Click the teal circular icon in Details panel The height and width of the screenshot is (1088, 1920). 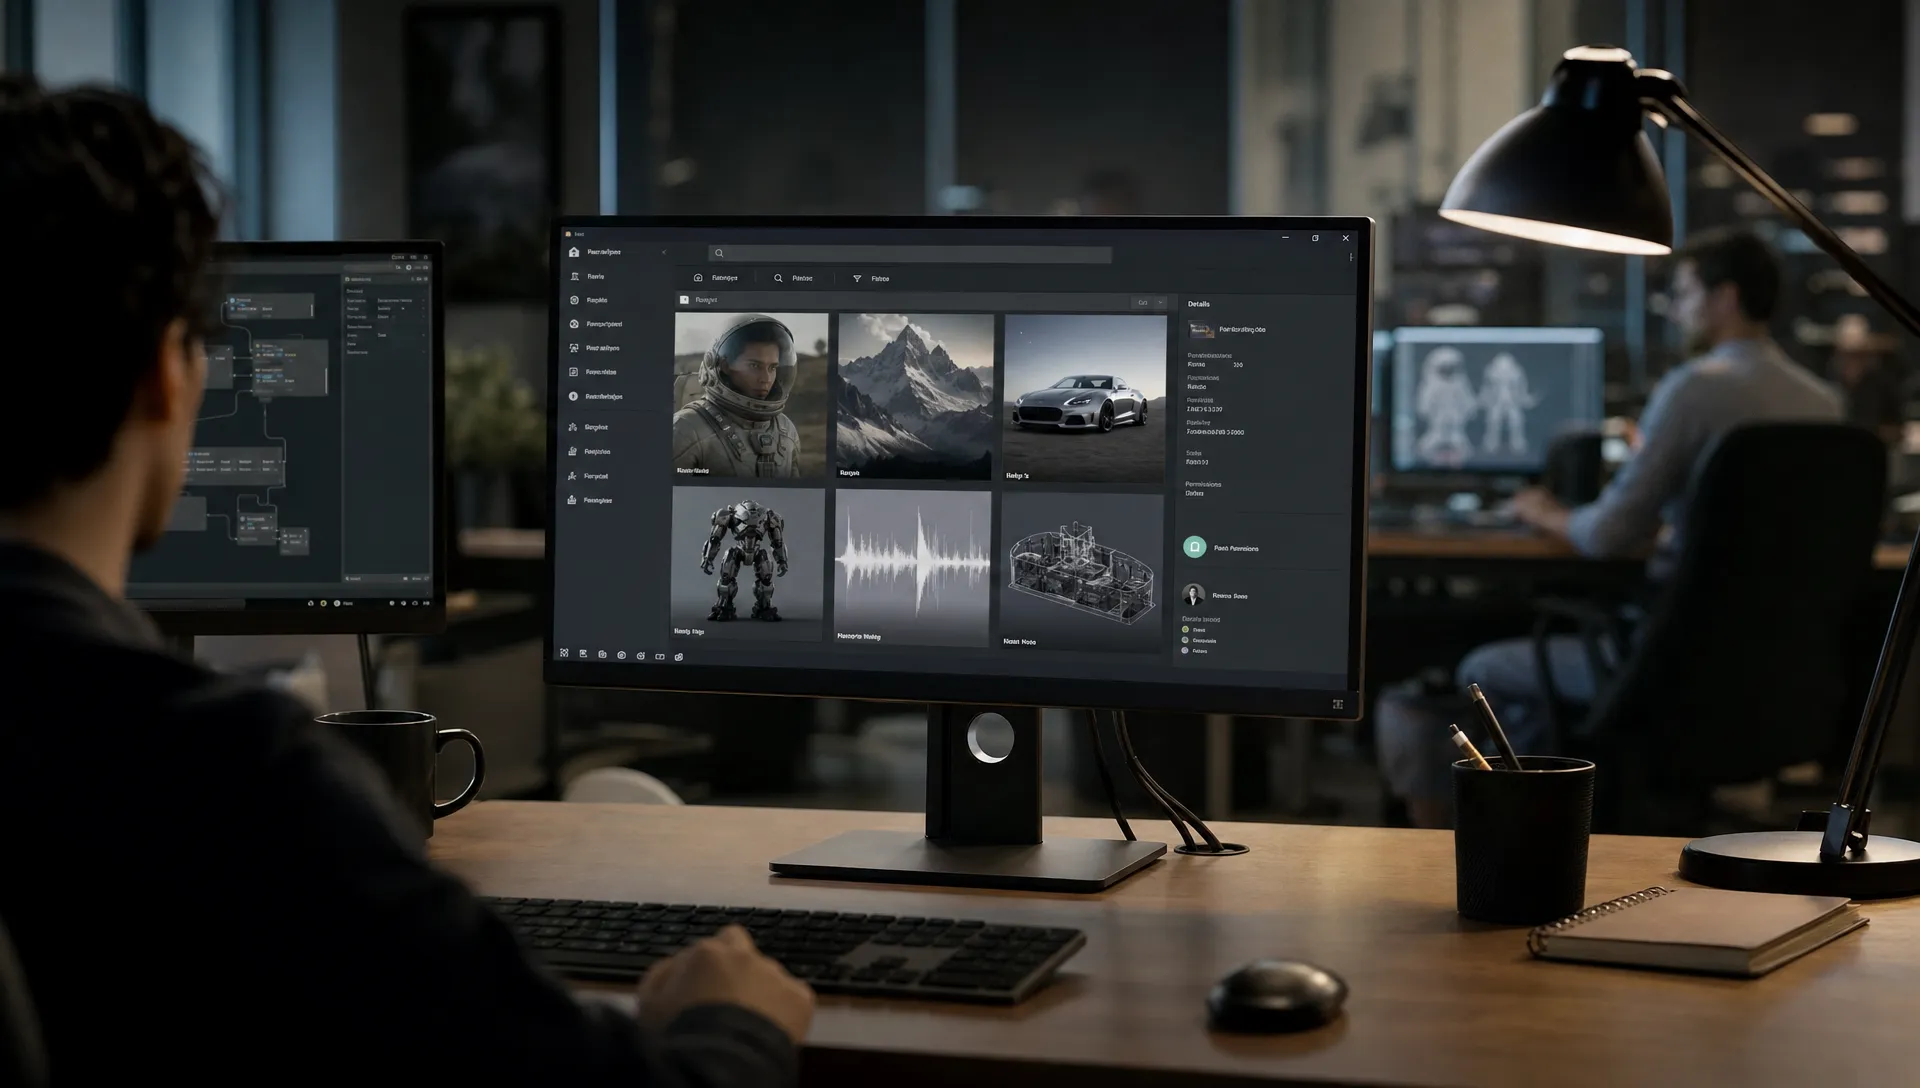pos(1194,547)
